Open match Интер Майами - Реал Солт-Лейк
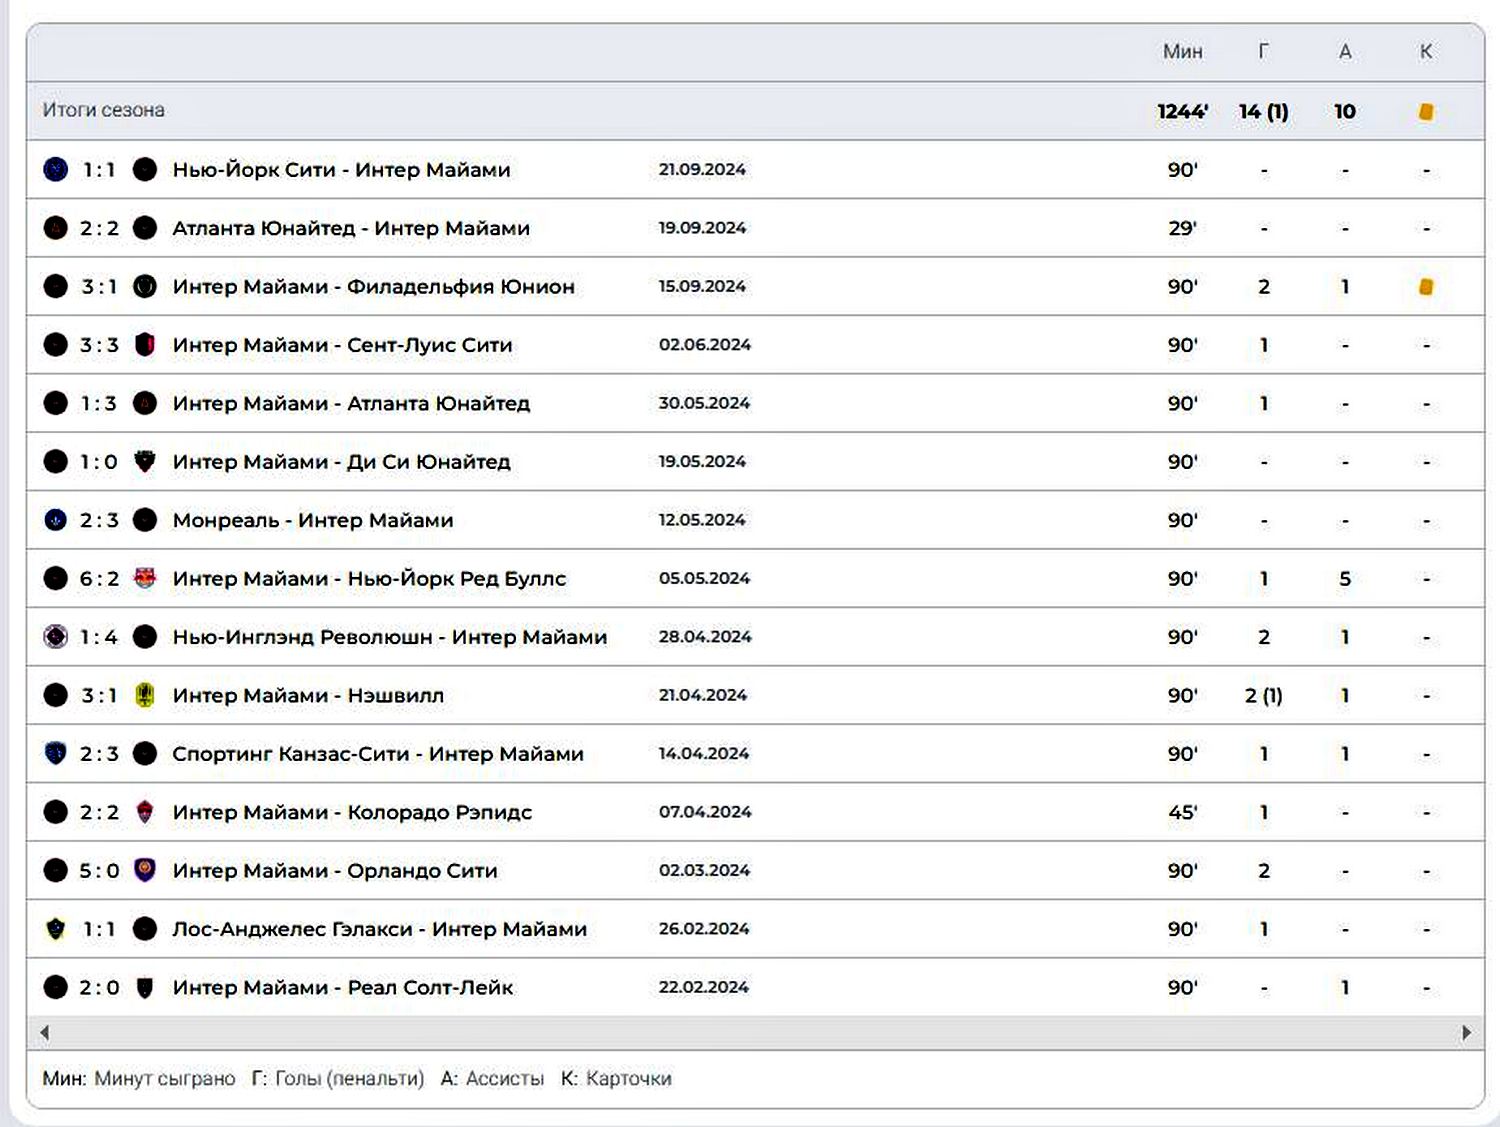Image resolution: width=1500 pixels, height=1127 pixels. coord(343,988)
